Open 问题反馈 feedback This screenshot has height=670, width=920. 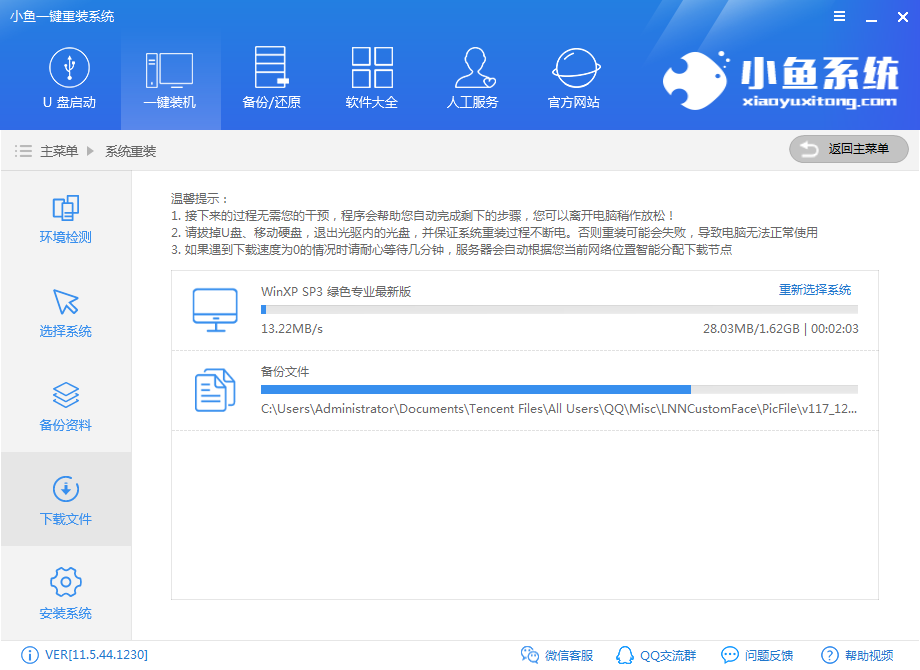coord(757,655)
